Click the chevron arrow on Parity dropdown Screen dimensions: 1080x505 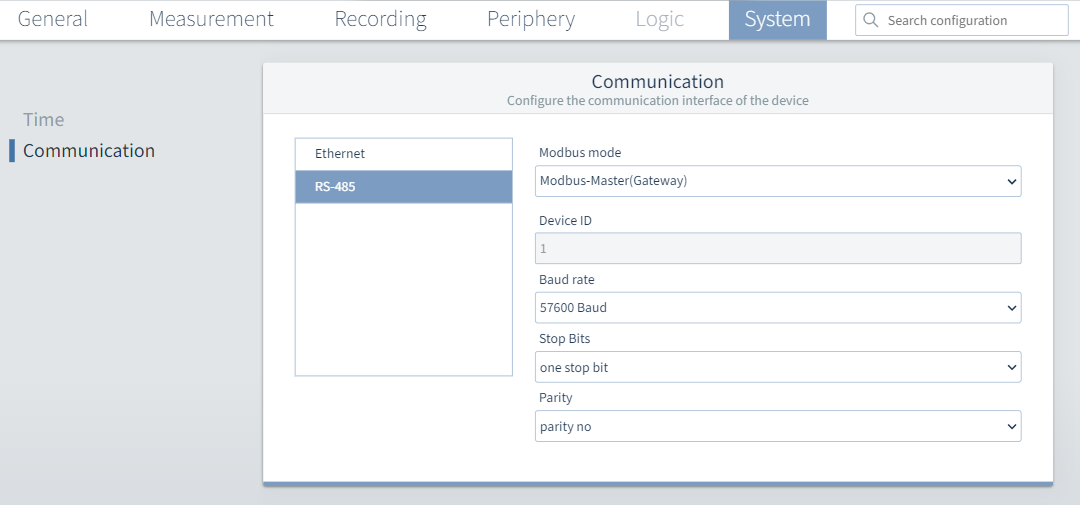tap(1011, 426)
